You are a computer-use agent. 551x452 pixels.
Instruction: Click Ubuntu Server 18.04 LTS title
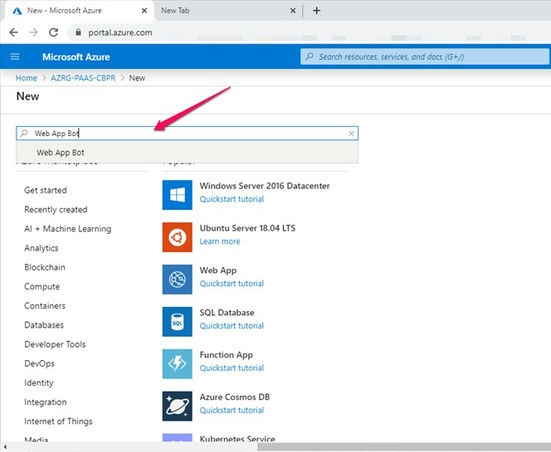tap(247, 228)
